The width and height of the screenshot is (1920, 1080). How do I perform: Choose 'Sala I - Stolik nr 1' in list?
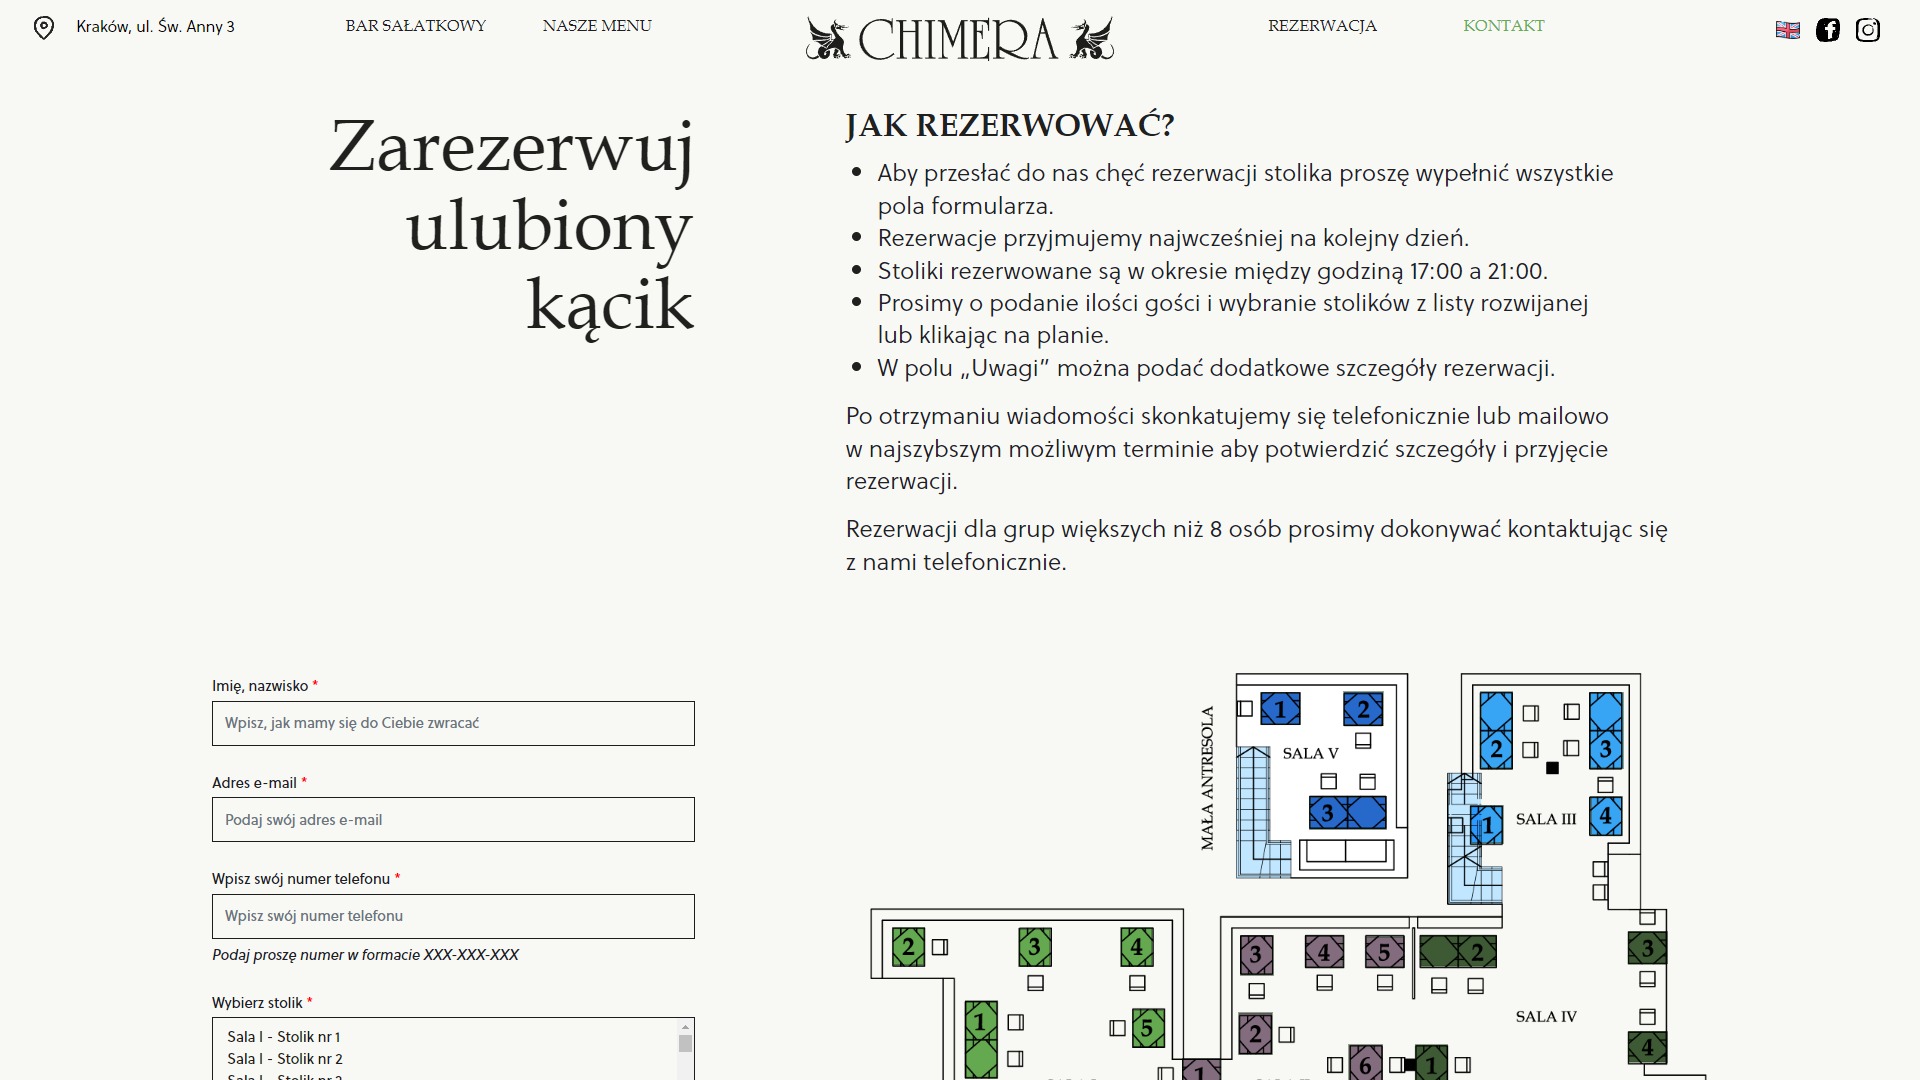tap(284, 1037)
